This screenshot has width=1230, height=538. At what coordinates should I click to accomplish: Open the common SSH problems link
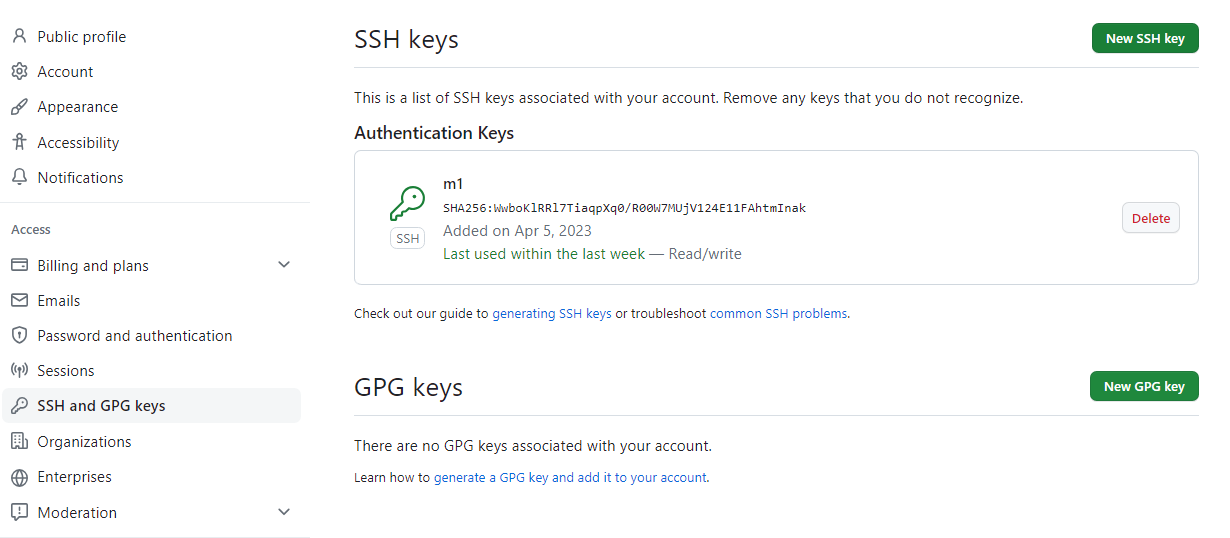(779, 313)
